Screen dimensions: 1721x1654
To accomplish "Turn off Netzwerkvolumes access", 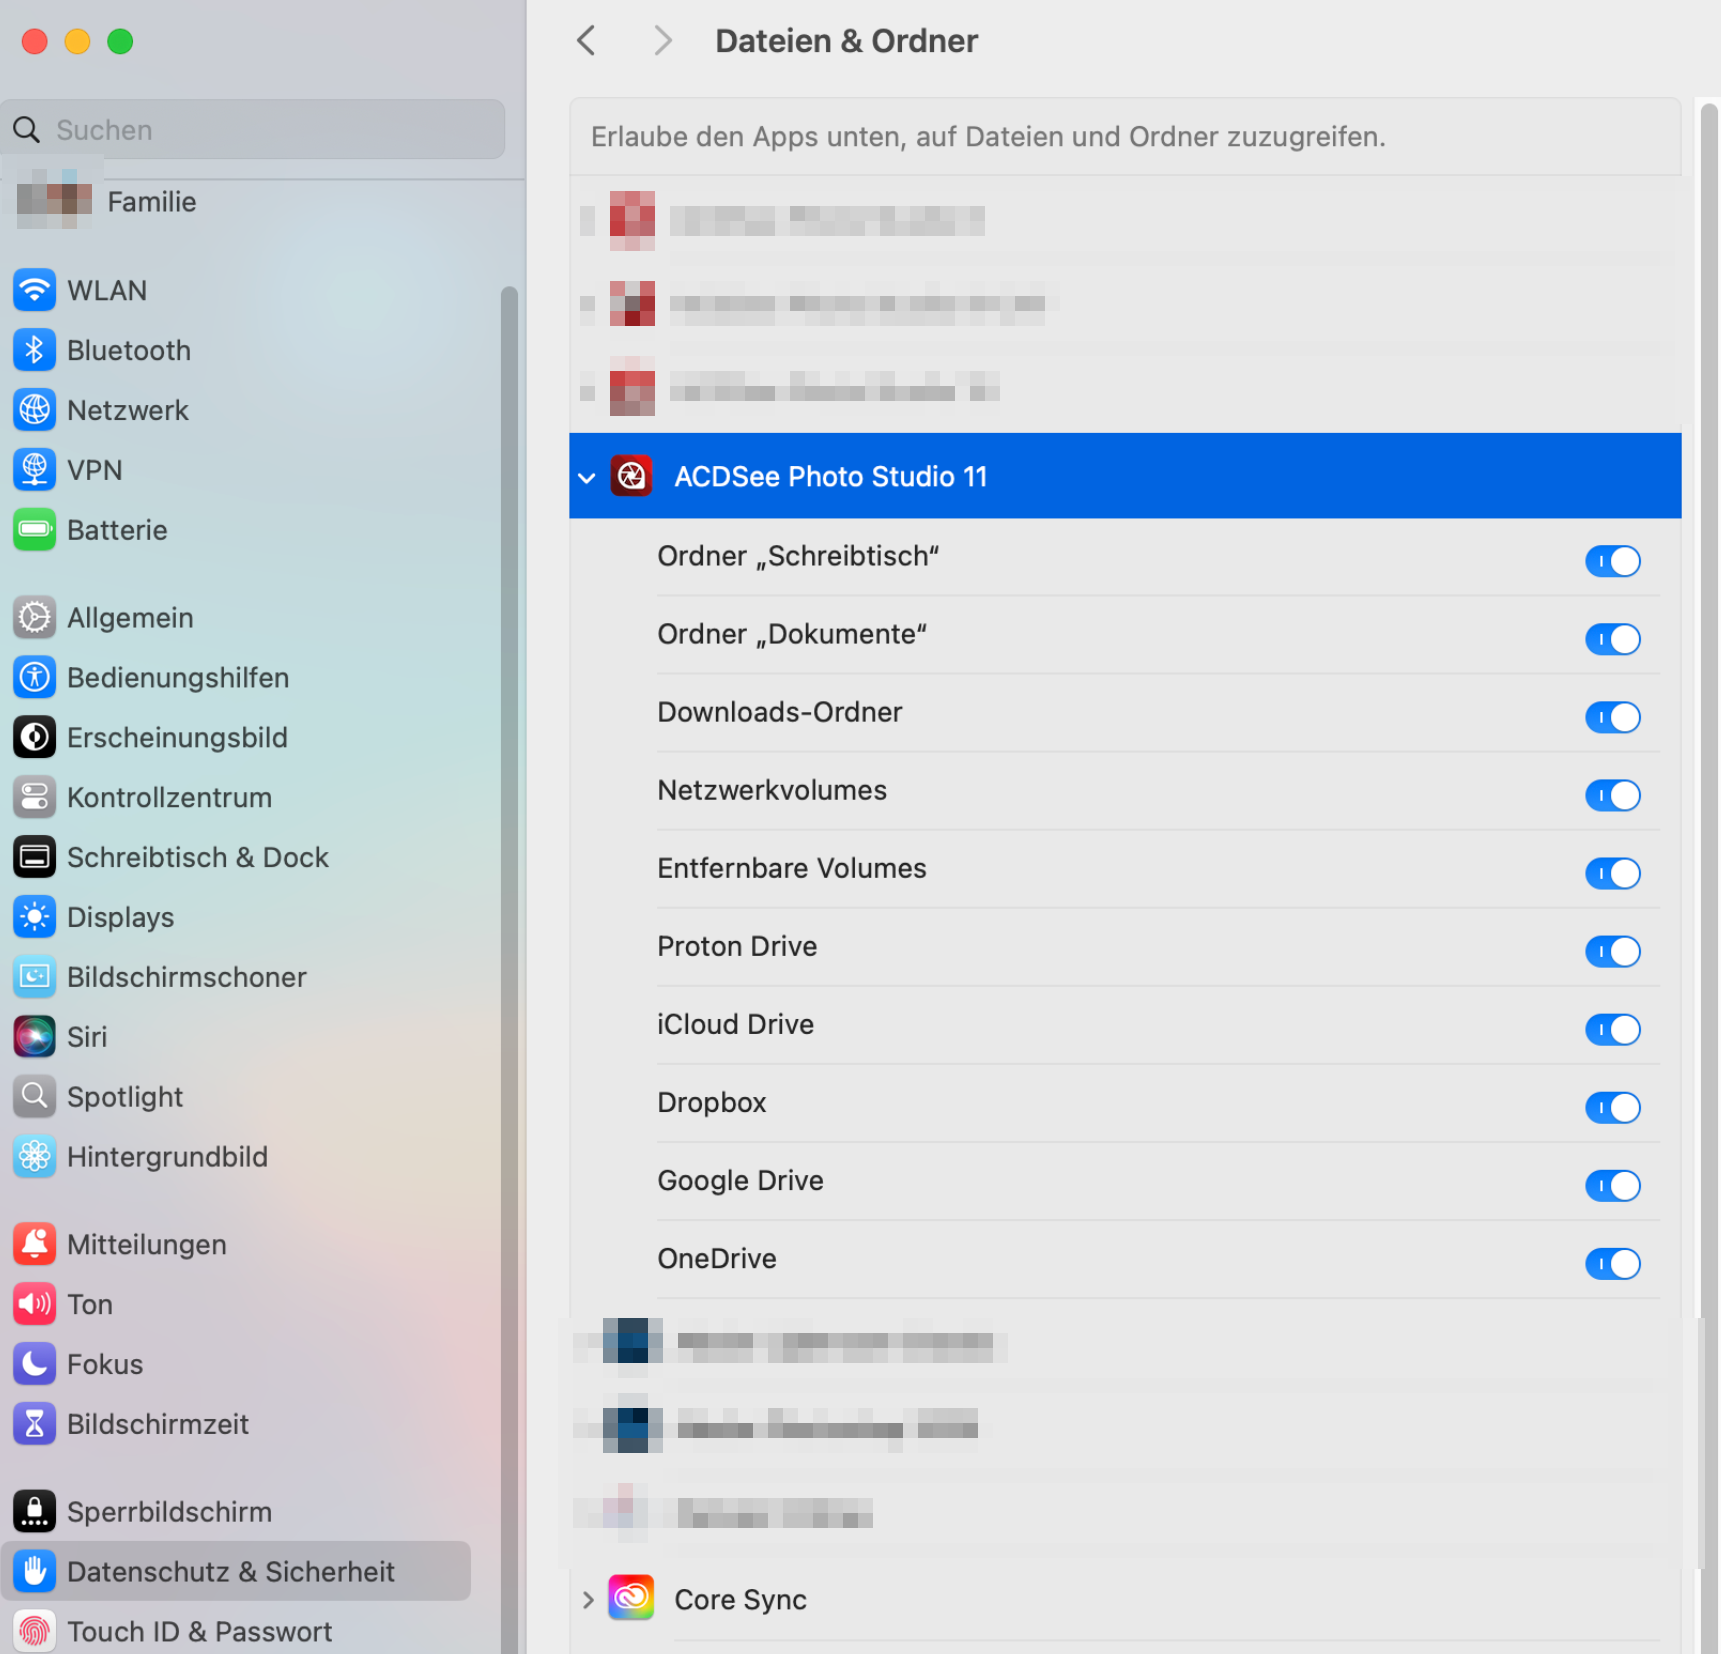I will point(1612,795).
